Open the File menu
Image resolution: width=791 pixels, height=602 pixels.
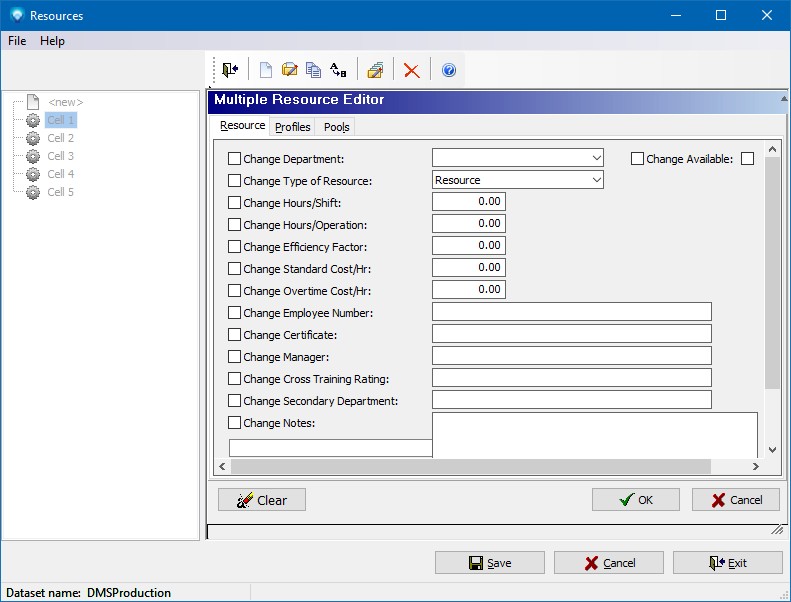click(17, 41)
